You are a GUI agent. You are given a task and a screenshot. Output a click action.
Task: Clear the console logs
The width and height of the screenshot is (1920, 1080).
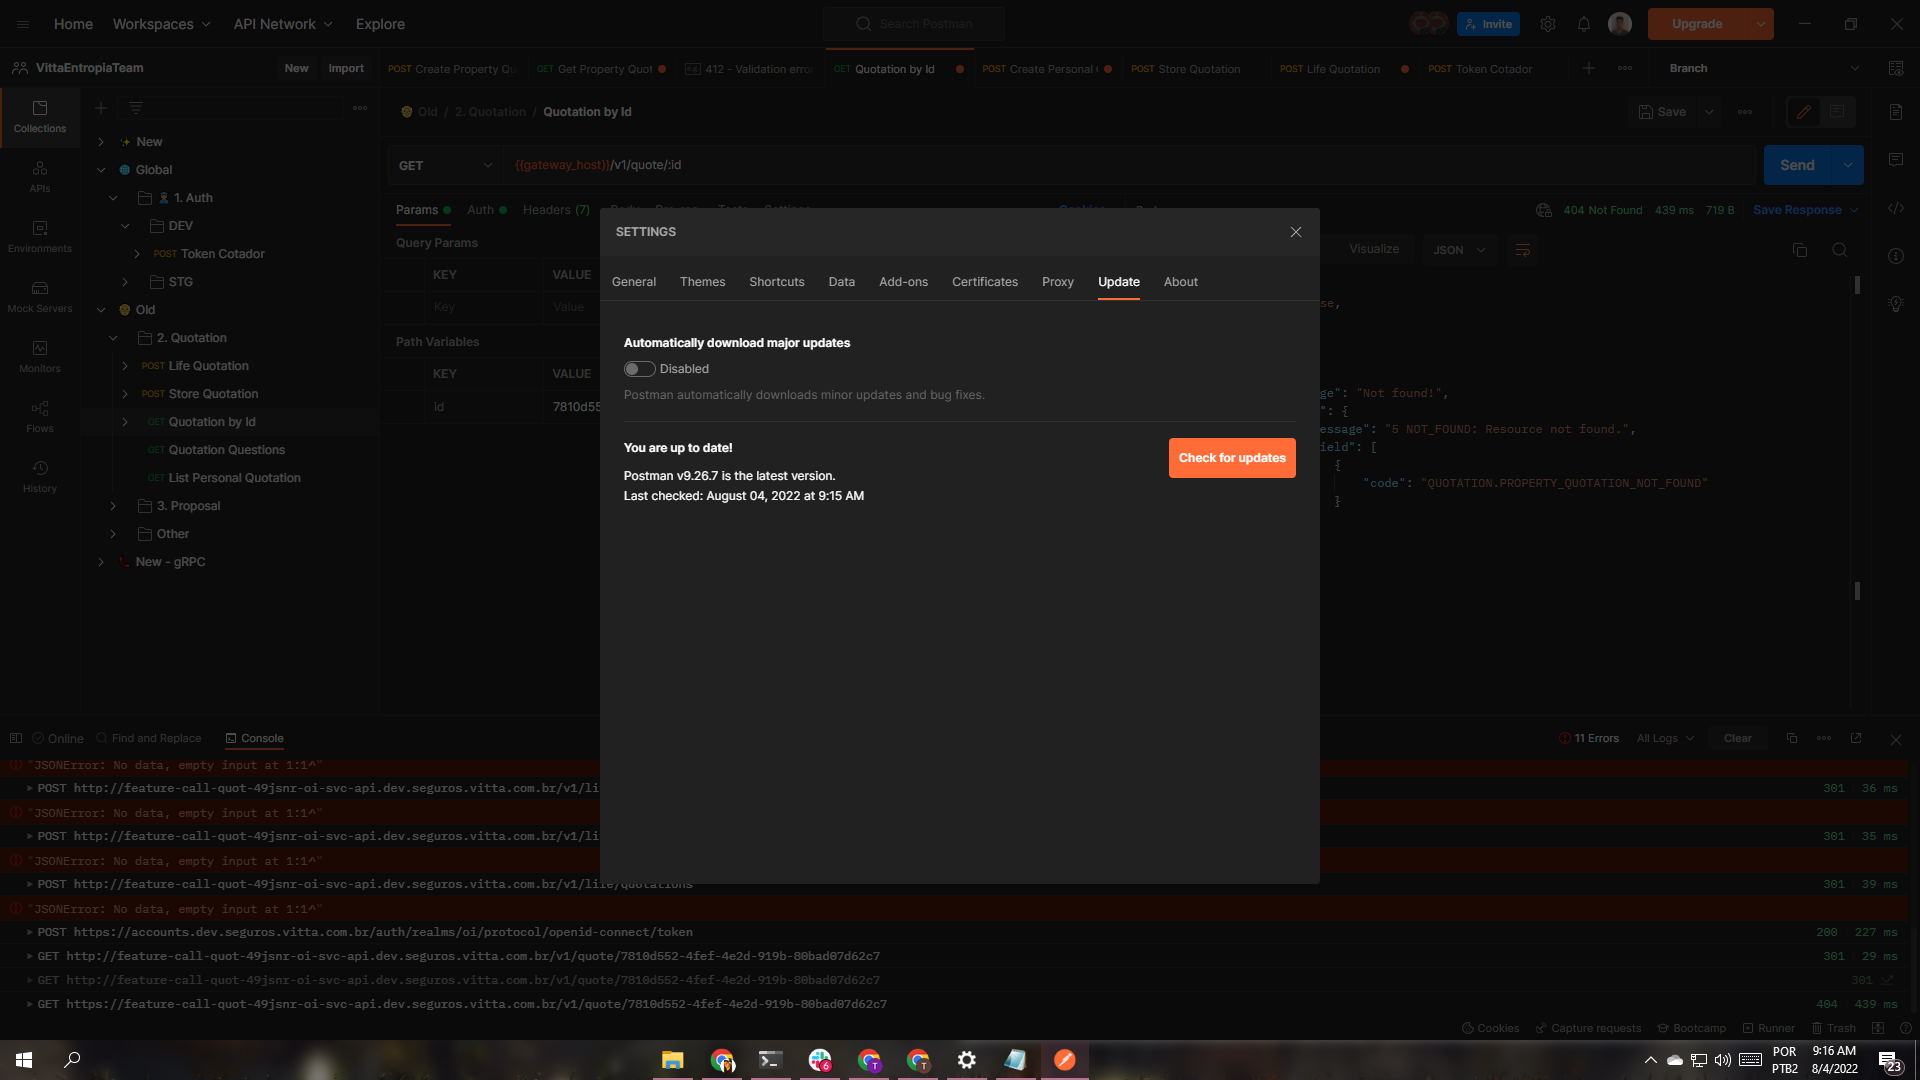tap(1737, 738)
